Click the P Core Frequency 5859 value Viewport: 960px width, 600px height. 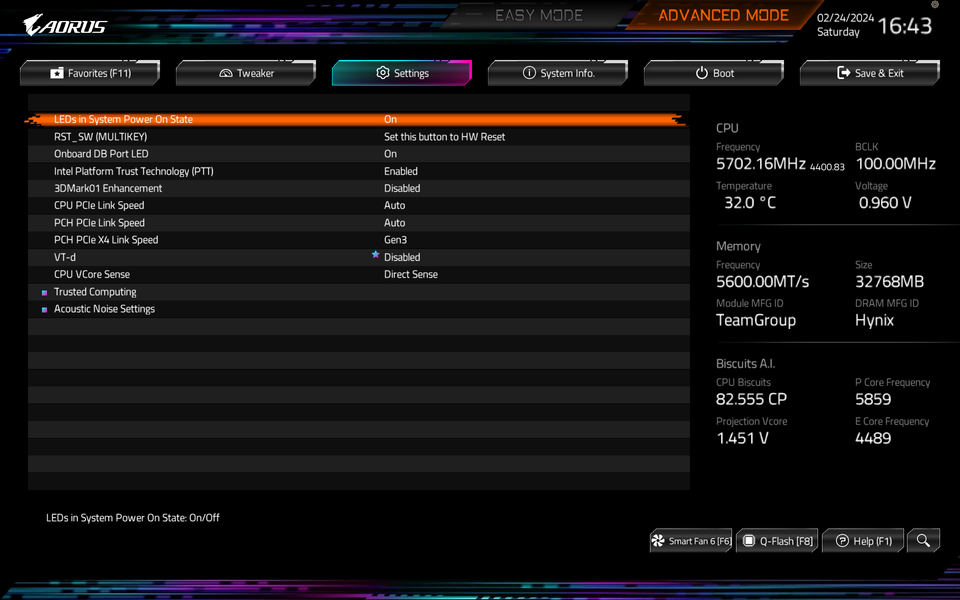pos(873,399)
